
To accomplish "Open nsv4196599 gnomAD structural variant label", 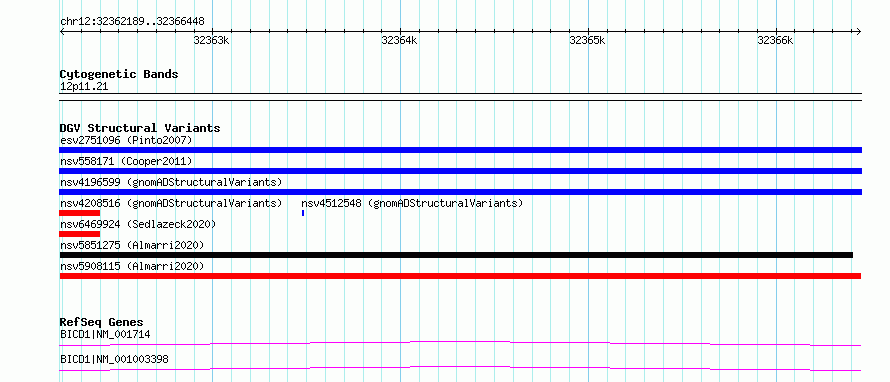I will (171, 182).
